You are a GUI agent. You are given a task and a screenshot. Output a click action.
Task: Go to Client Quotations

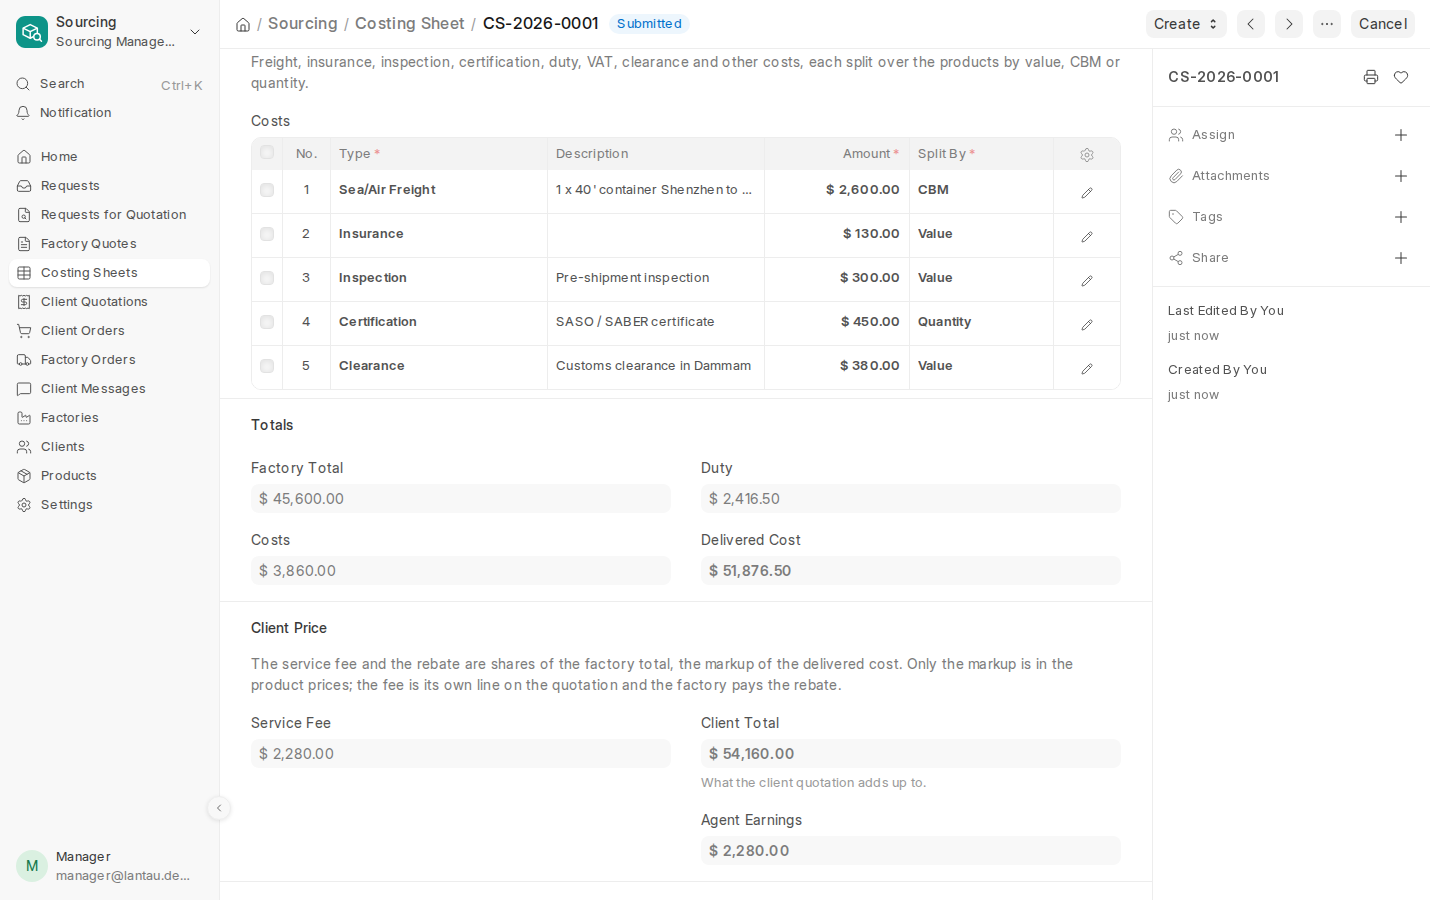[x=110, y=302]
